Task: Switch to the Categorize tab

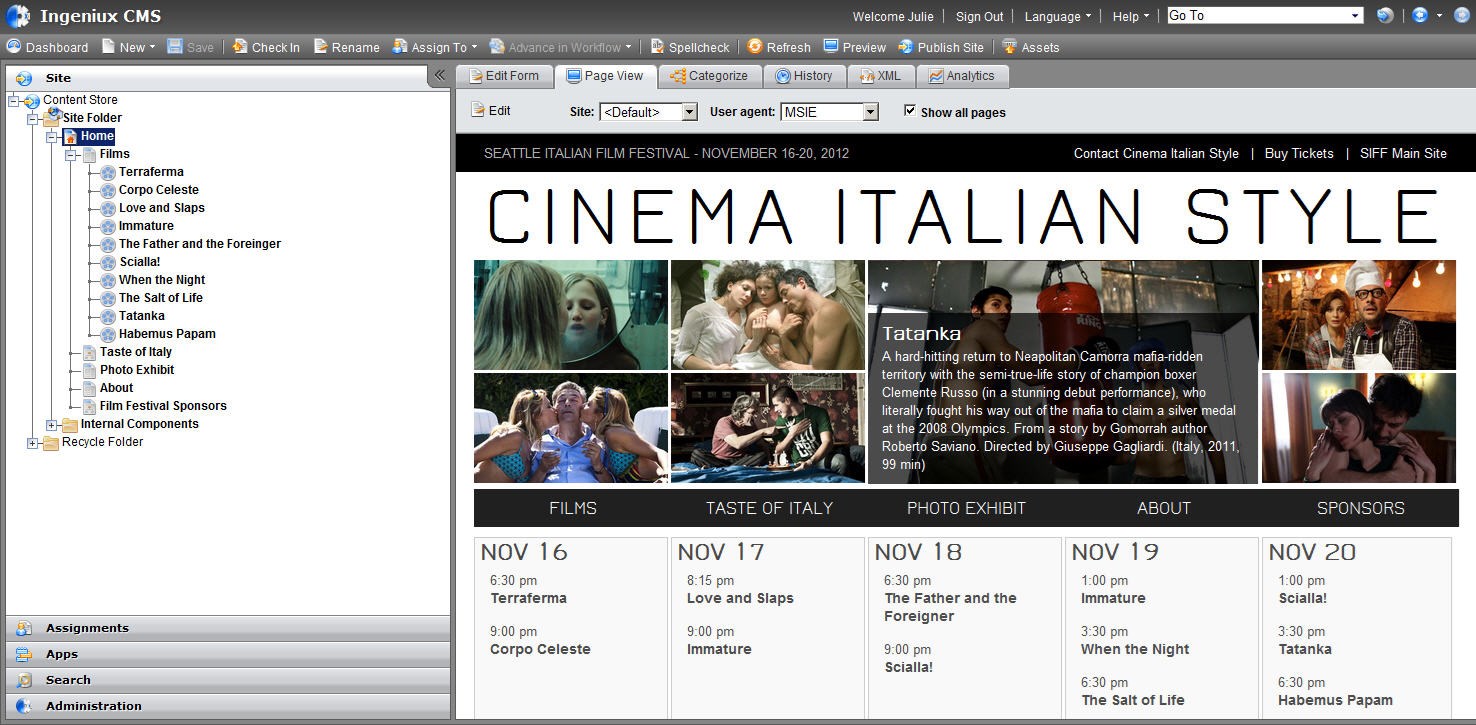Action: click(x=709, y=76)
